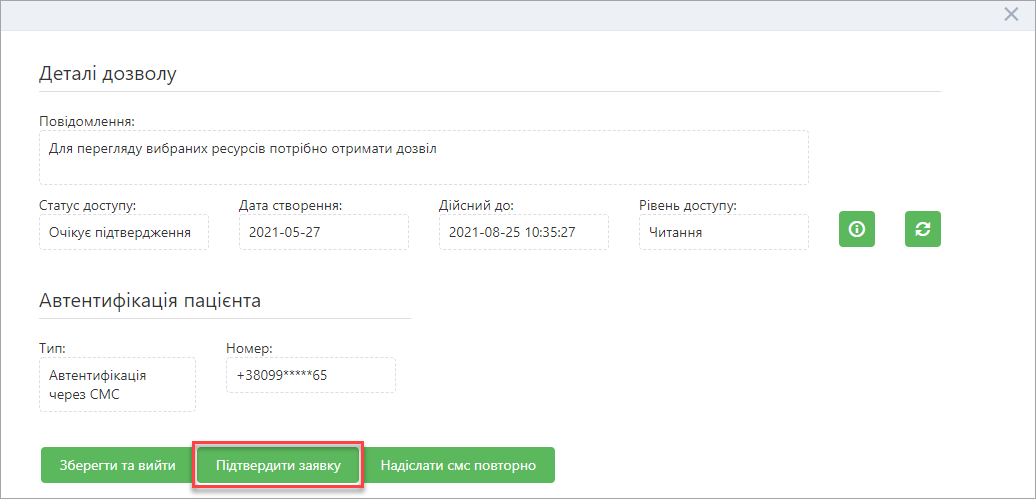
Task: Click the creation date field 2021-05-27
Action: coord(324,232)
